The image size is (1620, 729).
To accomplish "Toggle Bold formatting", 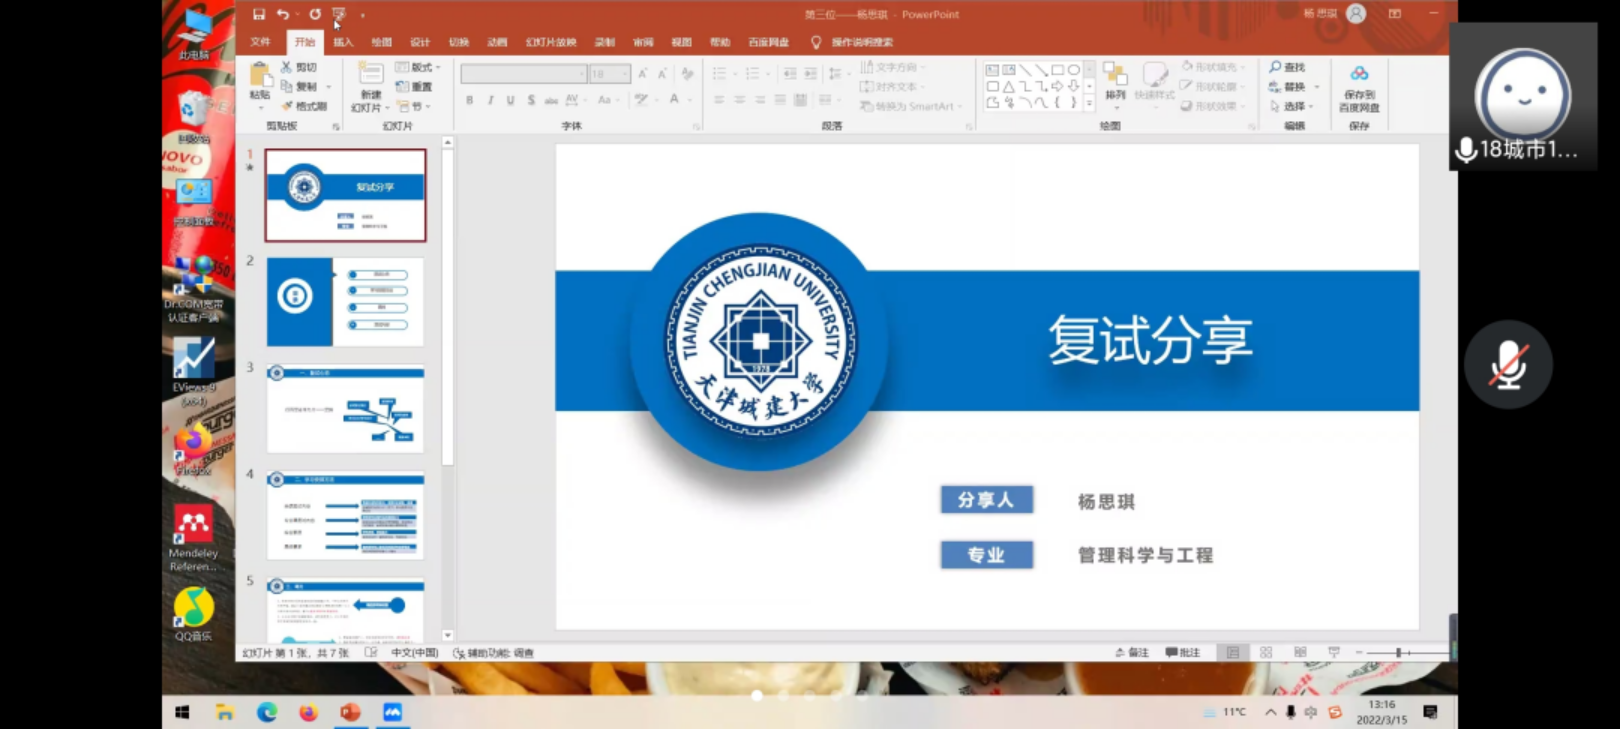I will [469, 100].
